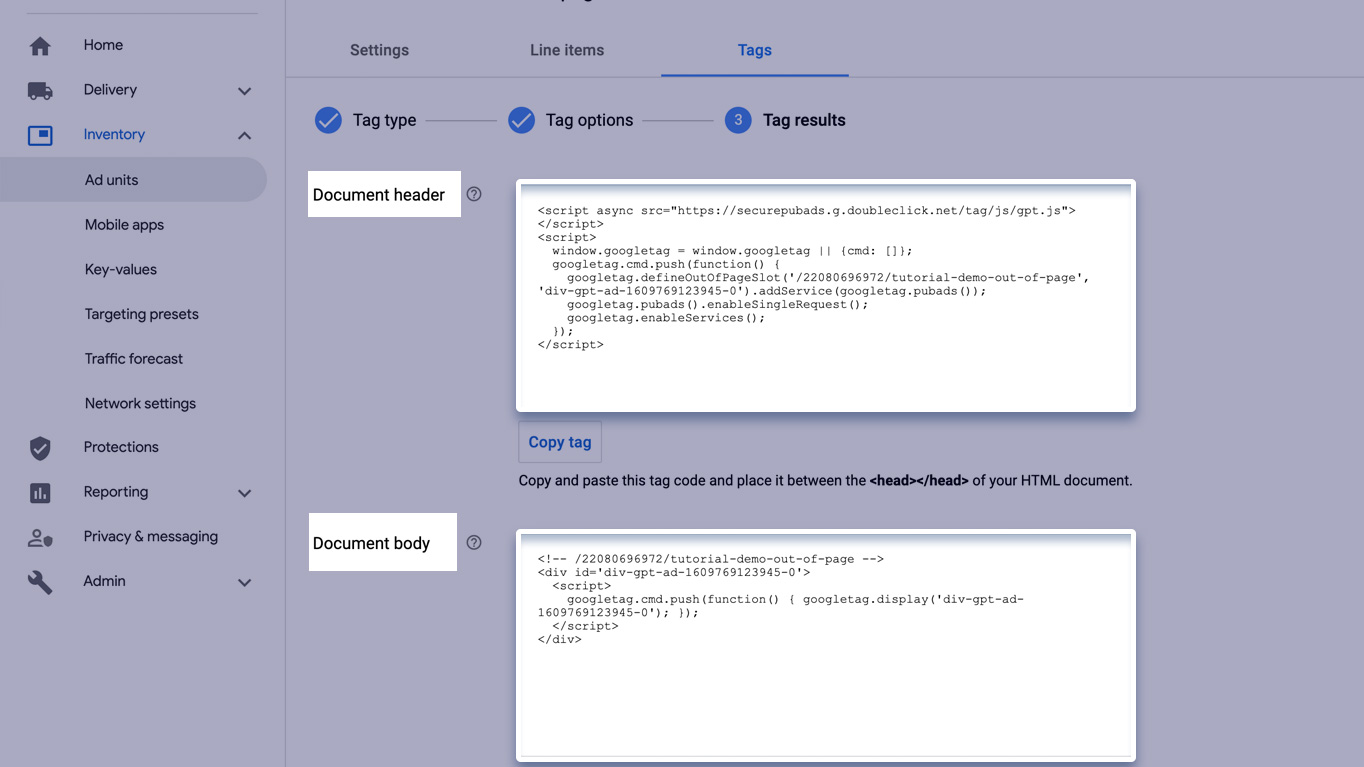
Task: Click the enableSingleRequest code line
Action: tap(717, 304)
